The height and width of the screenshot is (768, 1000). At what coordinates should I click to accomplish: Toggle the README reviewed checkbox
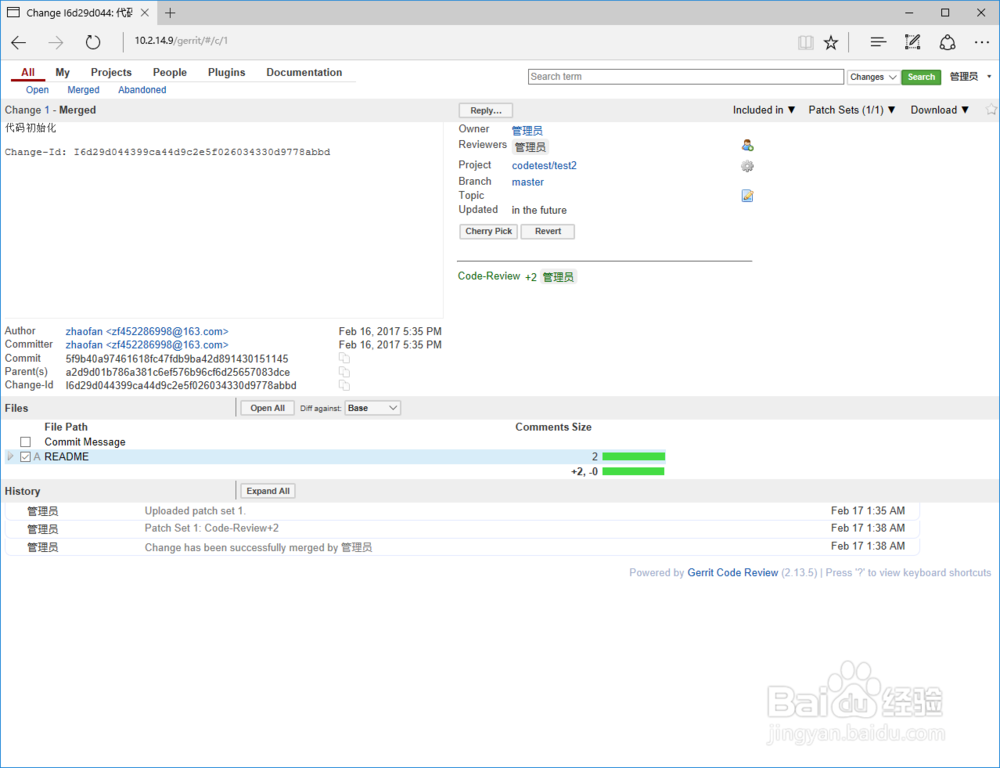(26, 457)
